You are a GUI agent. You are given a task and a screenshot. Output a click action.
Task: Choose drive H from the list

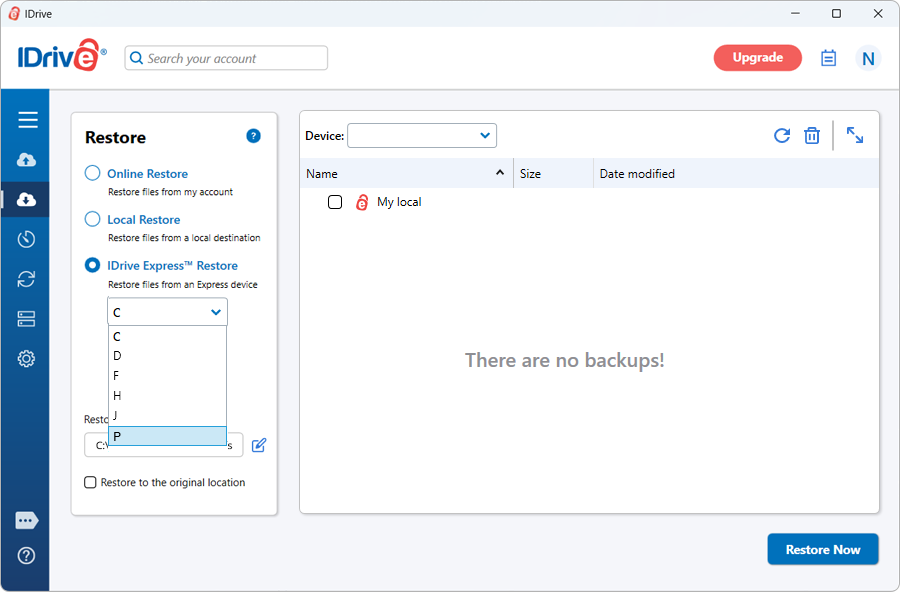tap(168, 396)
